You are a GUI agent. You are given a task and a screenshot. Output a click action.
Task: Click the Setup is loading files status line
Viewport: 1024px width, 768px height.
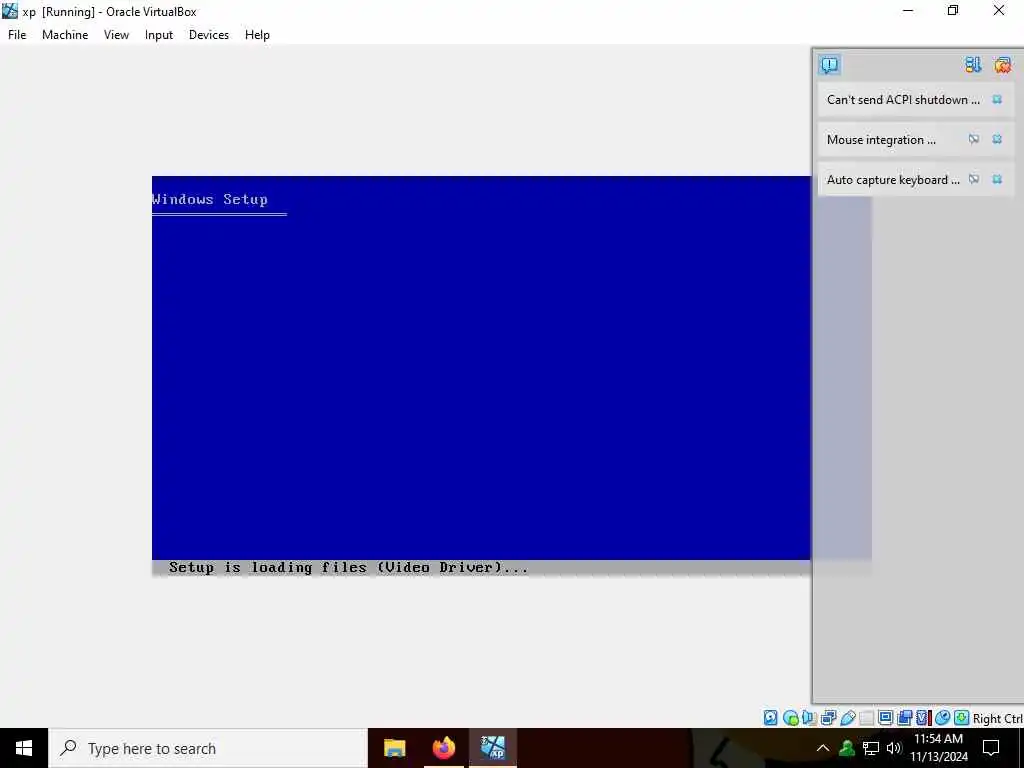(348, 568)
